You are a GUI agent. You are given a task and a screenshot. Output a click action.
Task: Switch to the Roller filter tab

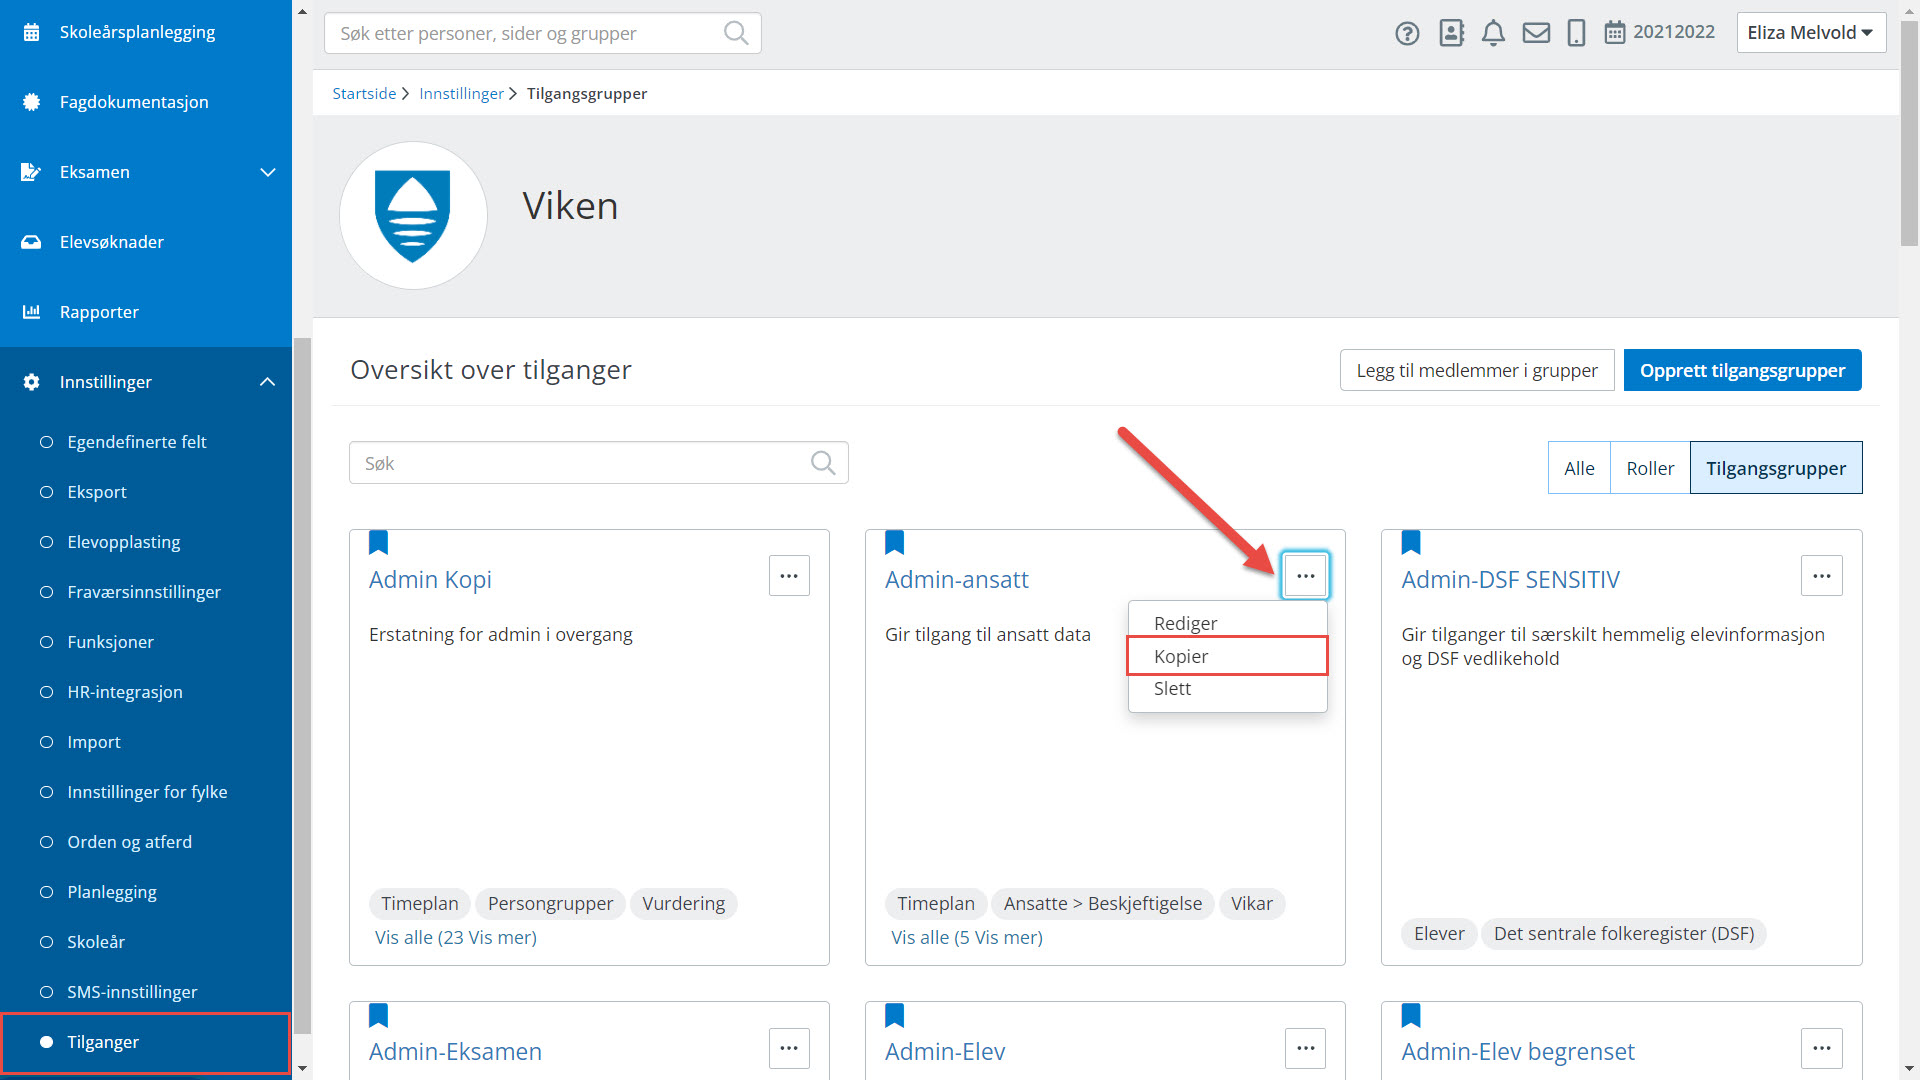(1650, 468)
